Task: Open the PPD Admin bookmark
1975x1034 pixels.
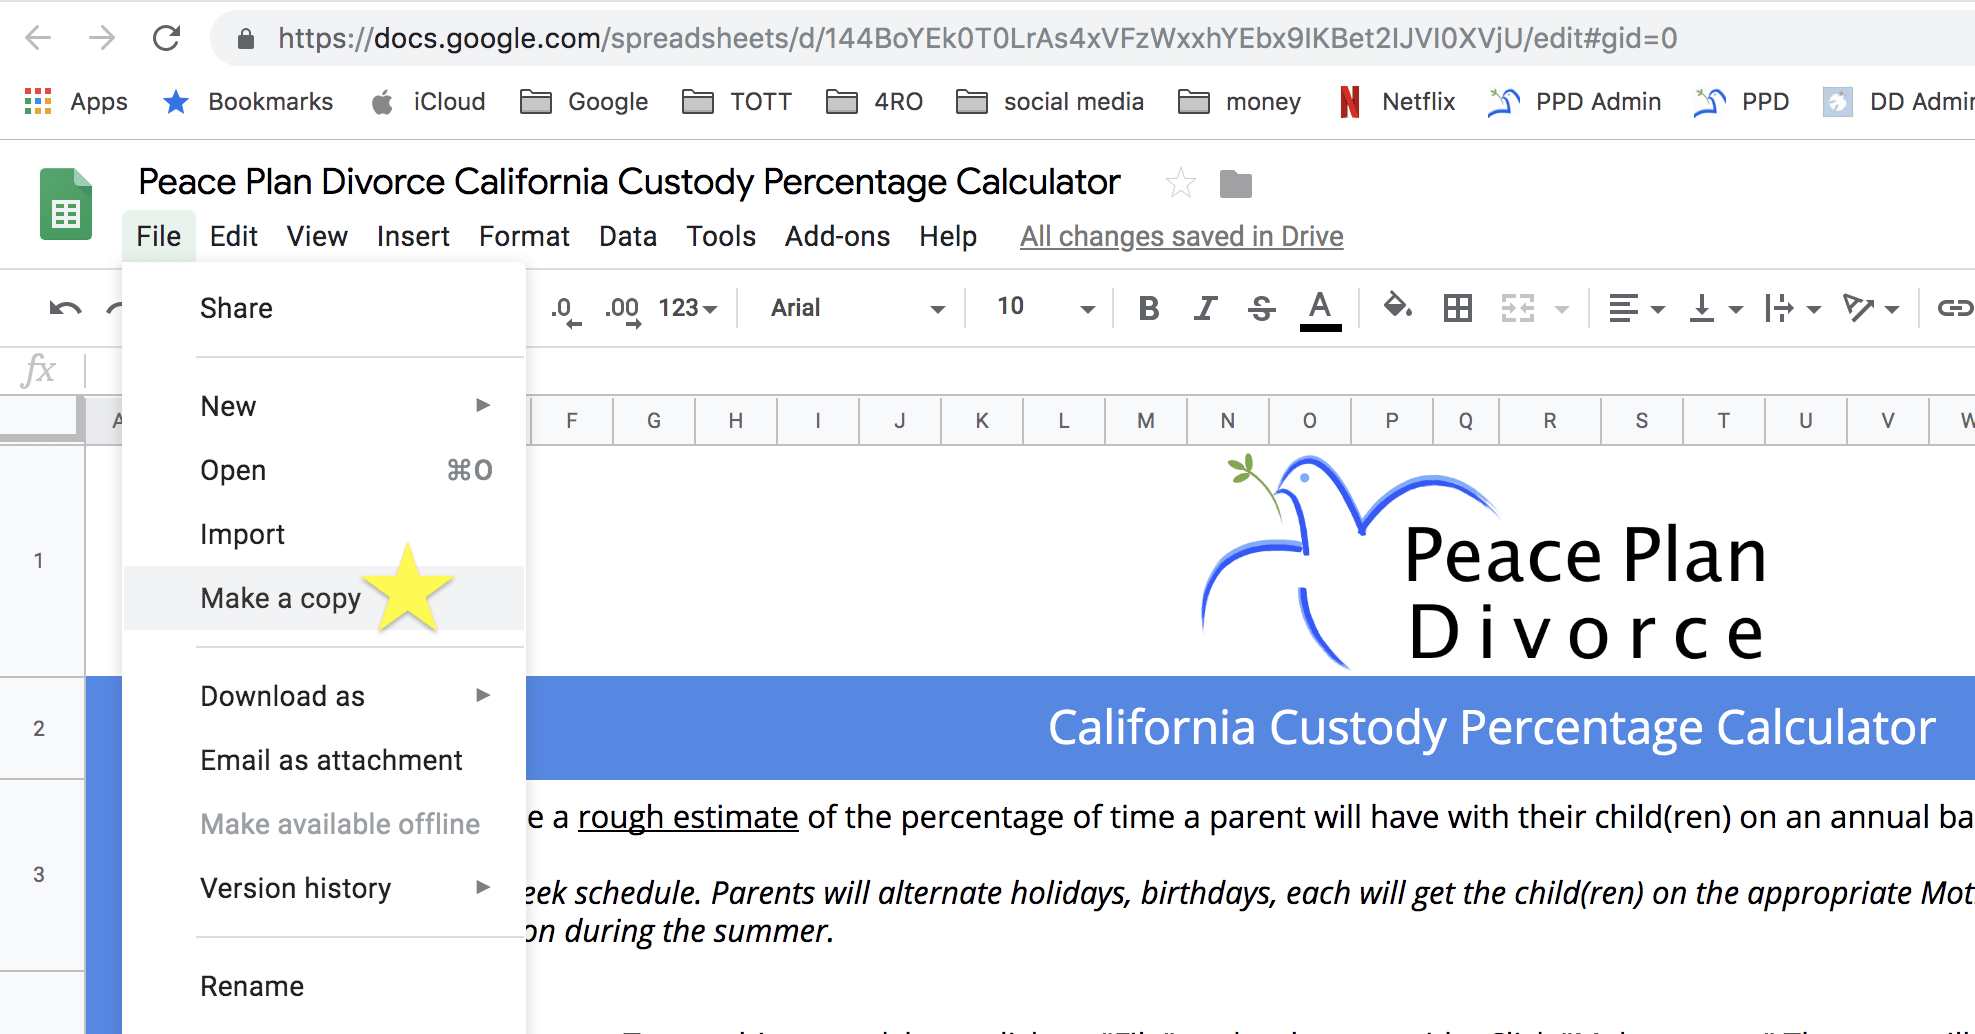Action: click(x=1575, y=102)
